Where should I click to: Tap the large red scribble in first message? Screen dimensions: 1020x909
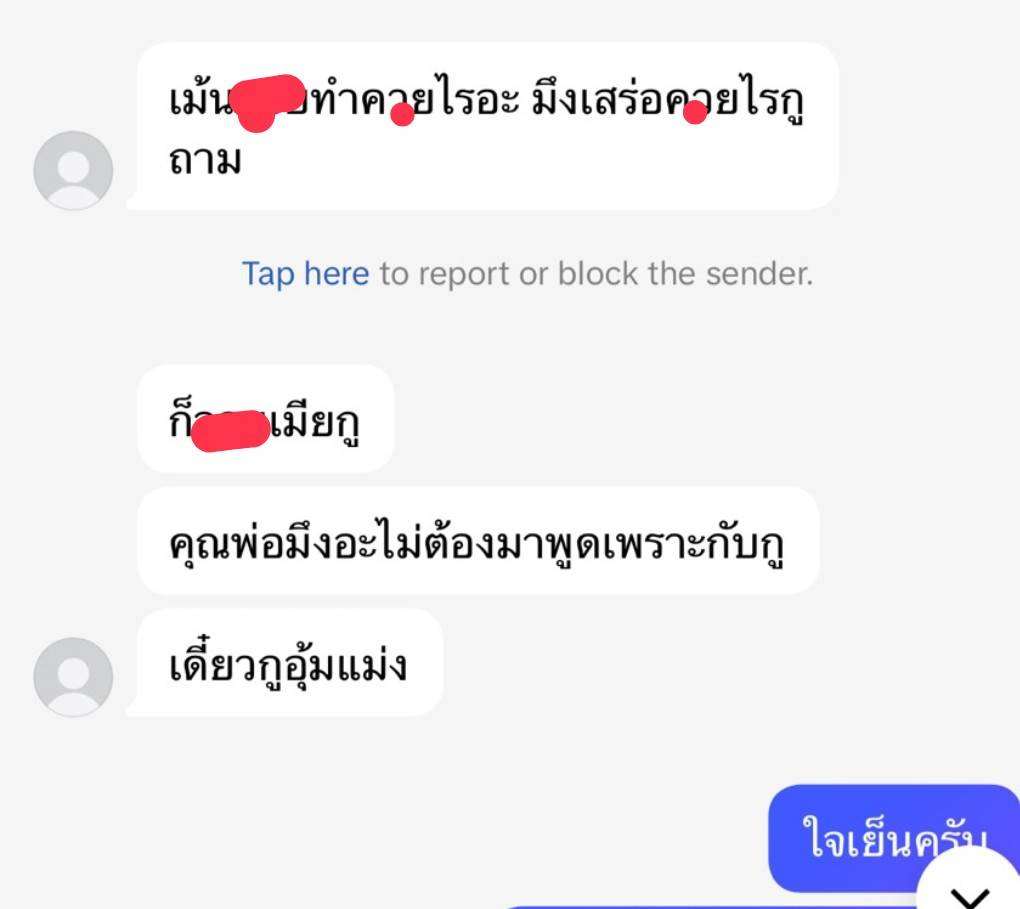(x=269, y=102)
